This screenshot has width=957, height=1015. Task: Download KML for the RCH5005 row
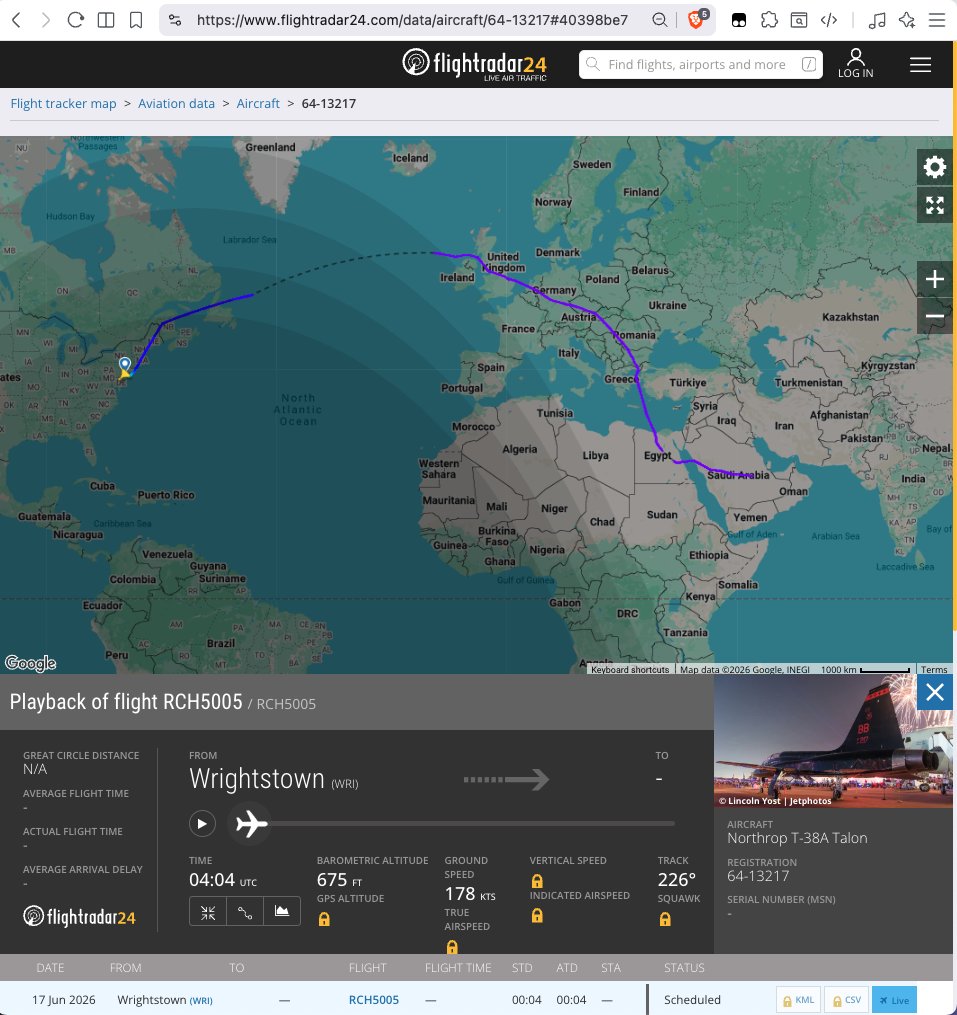click(798, 1000)
